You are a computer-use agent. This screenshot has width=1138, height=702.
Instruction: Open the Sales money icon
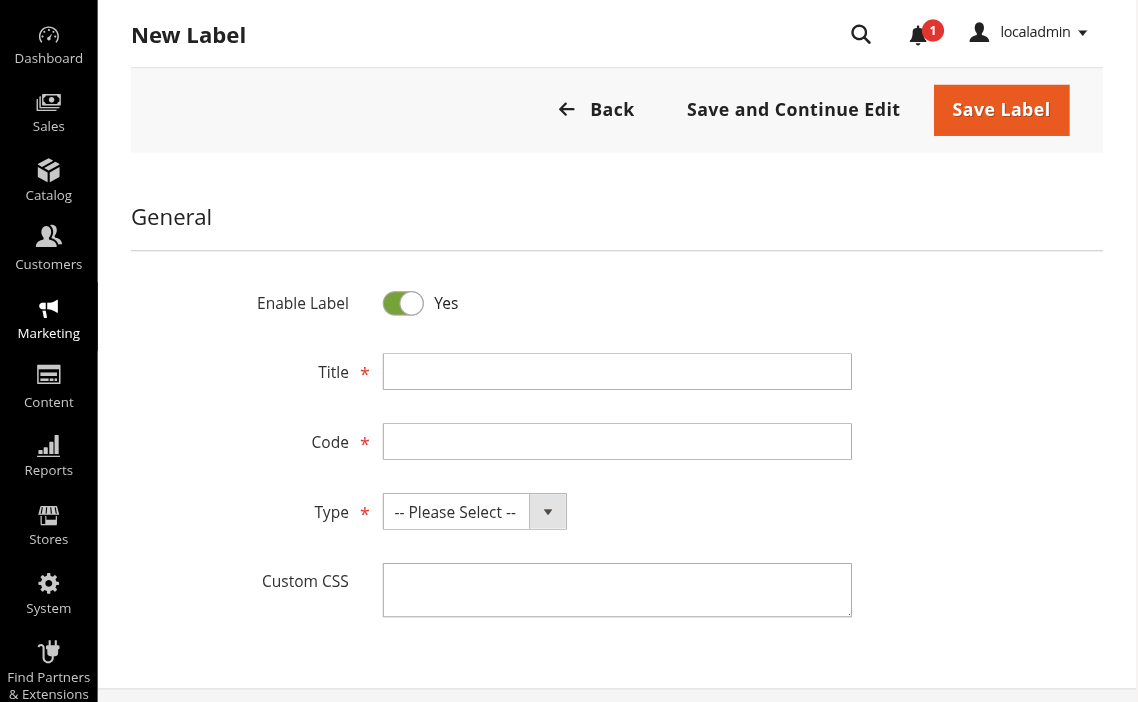point(48,102)
